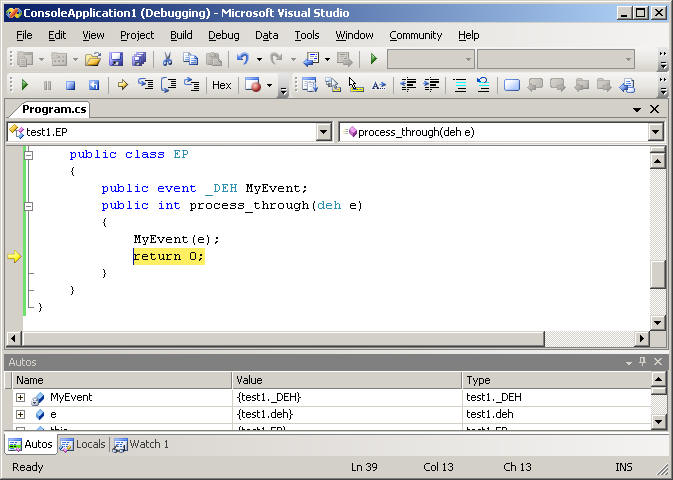Switch to the Locals tab
This screenshot has height=480, width=673.
coord(83,444)
